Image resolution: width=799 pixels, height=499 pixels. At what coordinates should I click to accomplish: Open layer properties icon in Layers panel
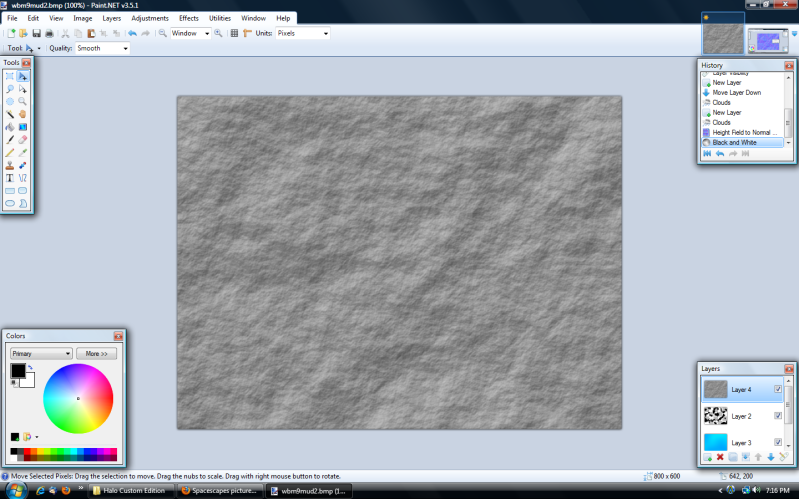(784, 457)
